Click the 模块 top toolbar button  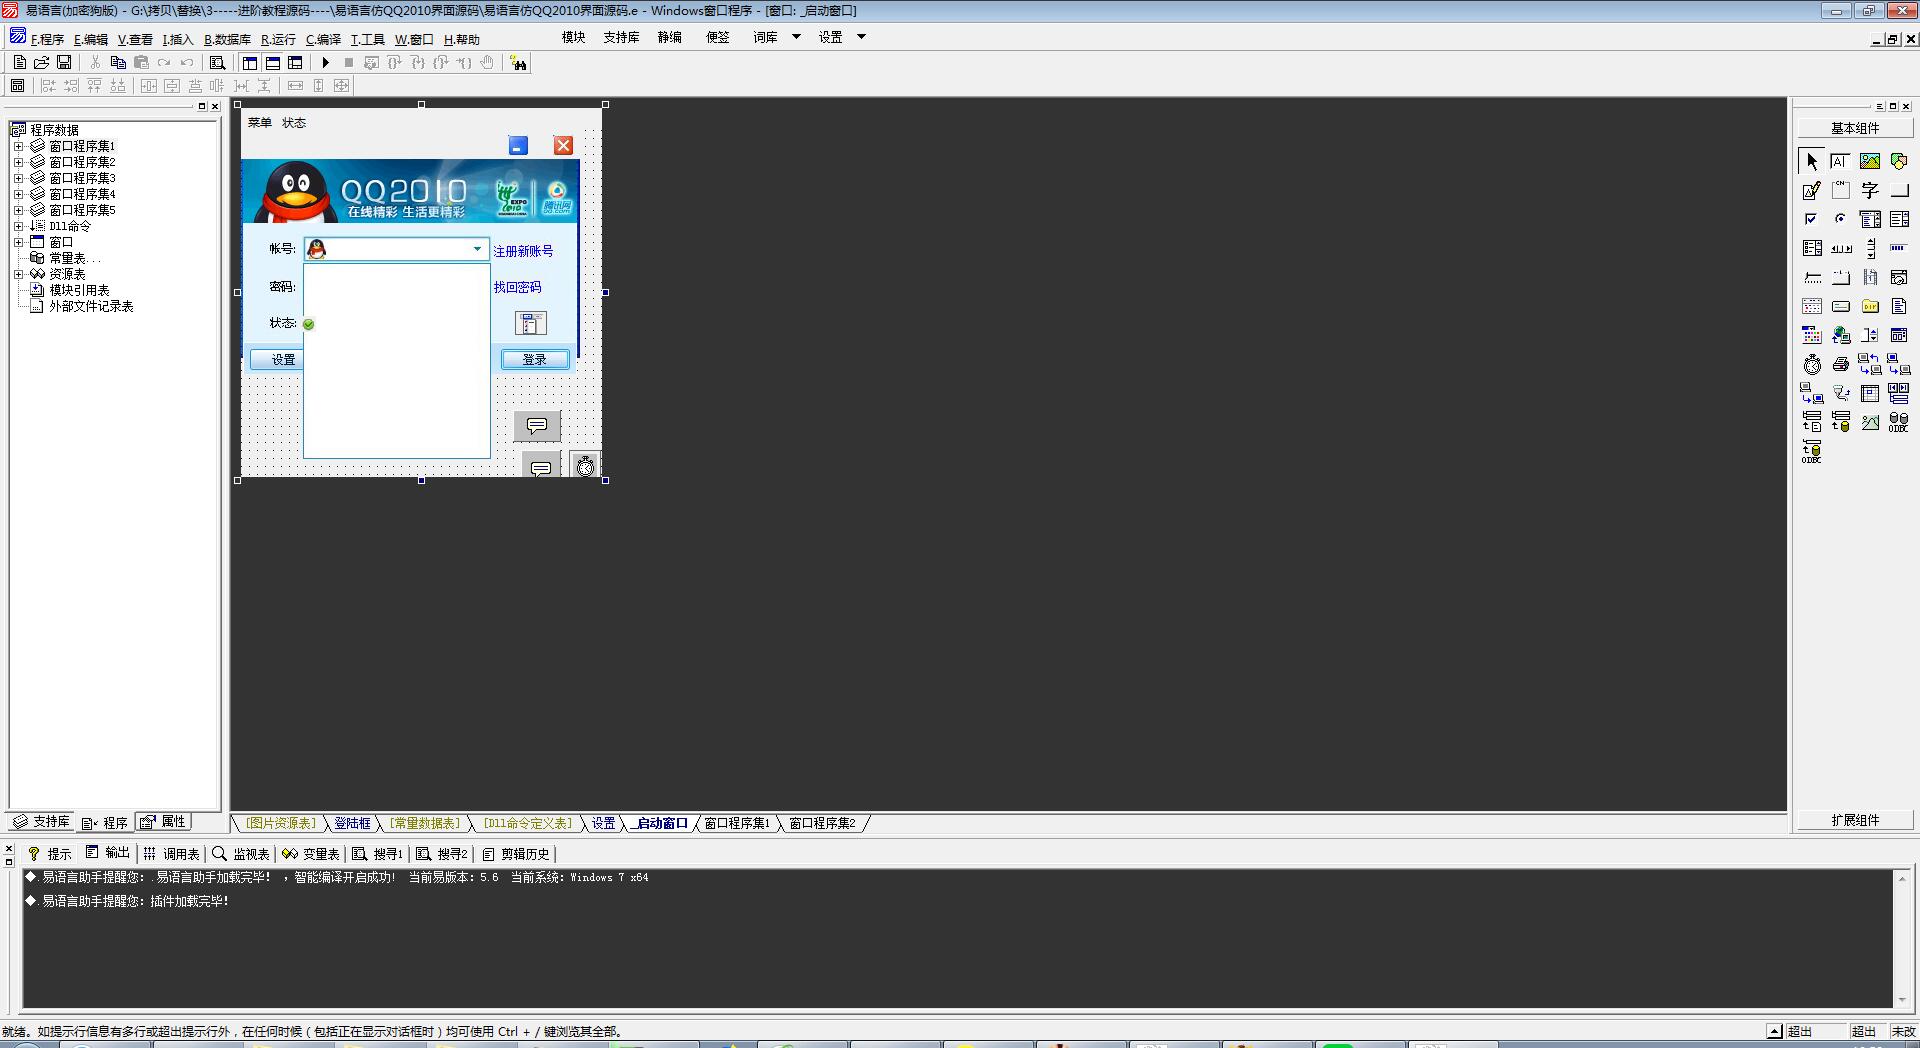tap(573, 37)
